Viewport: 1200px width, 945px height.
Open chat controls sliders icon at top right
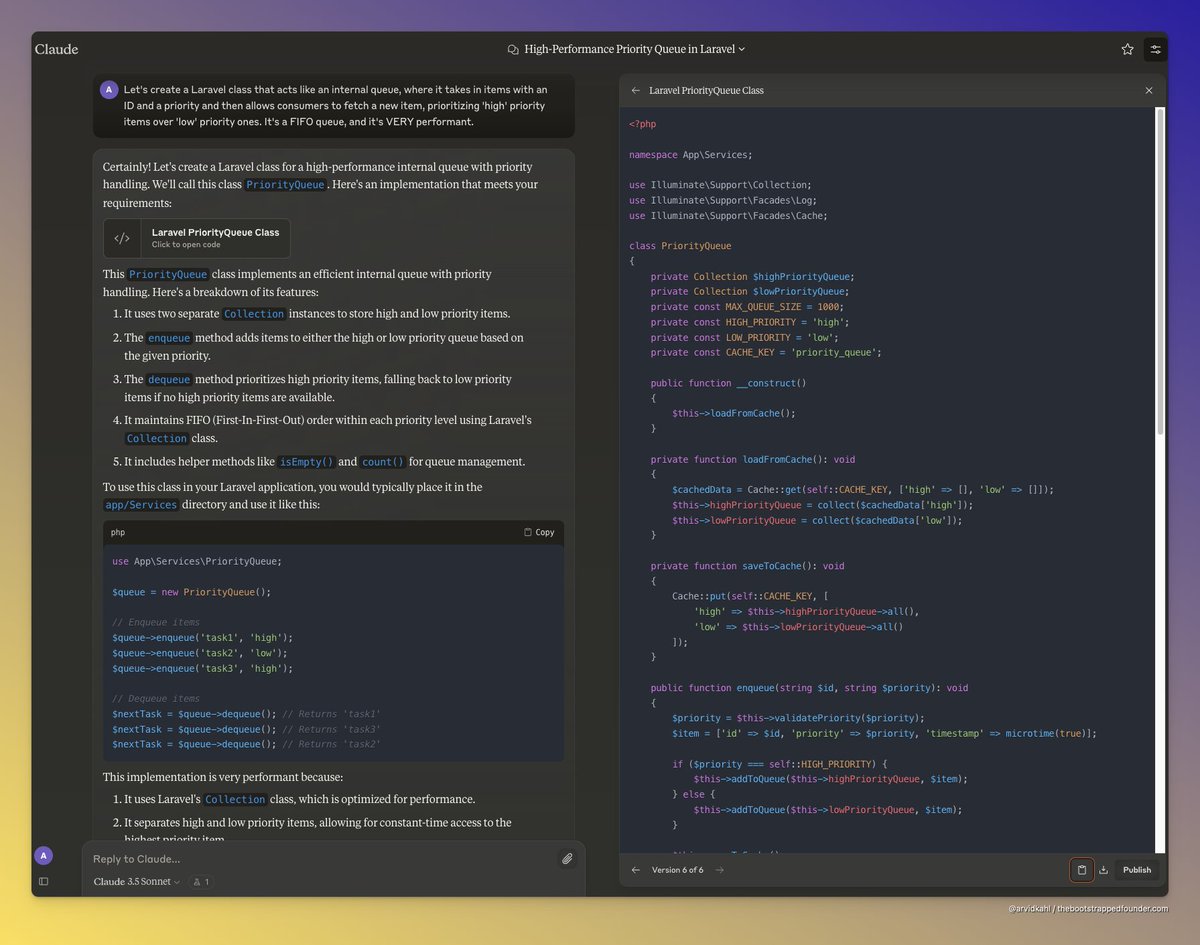pyautogui.click(x=1155, y=49)
